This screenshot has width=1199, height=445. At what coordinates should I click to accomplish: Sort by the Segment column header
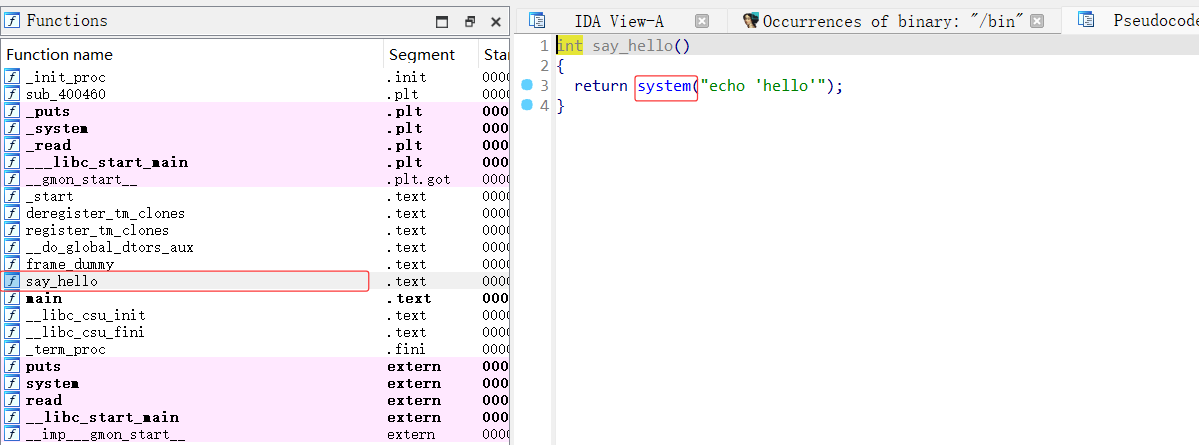421,54
